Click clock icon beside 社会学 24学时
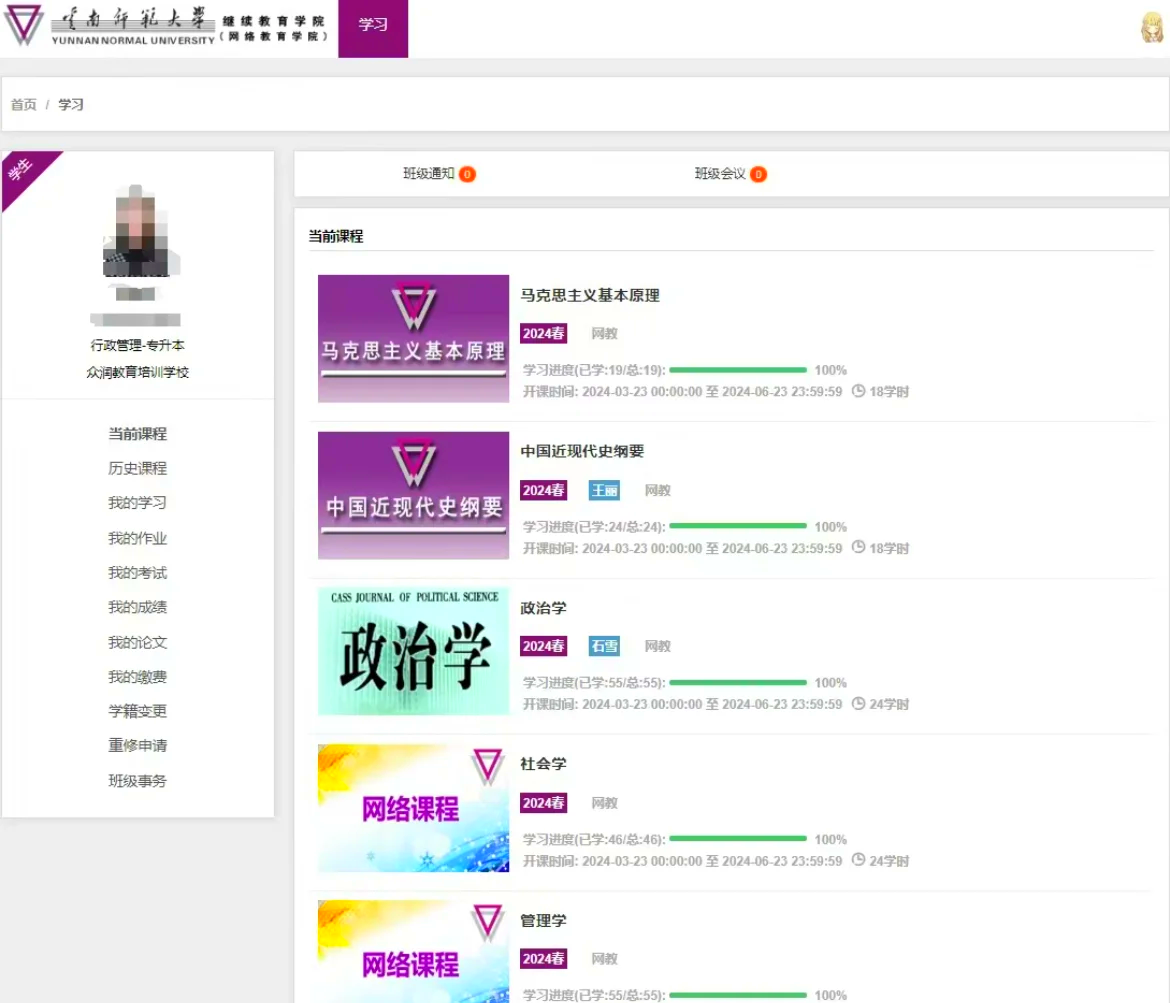 pyautogui.click(x=858, y=860)
